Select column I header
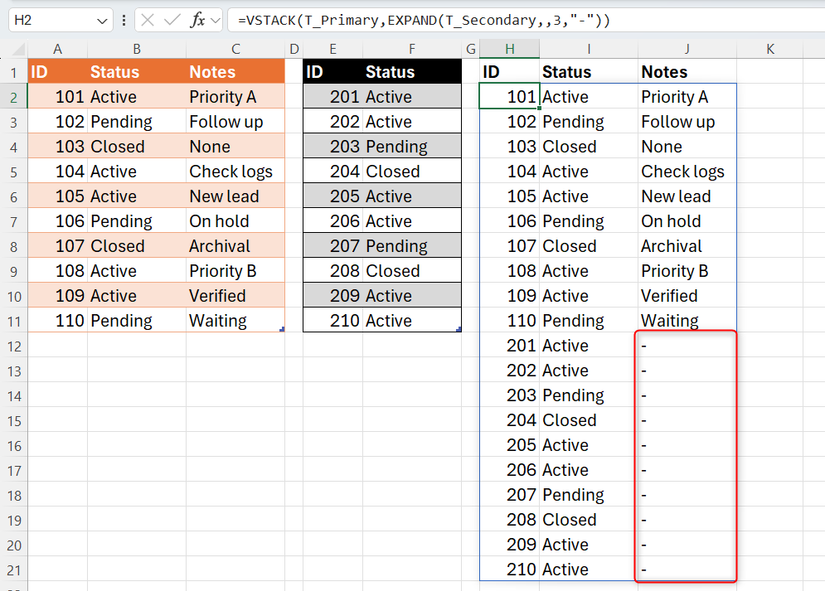 click(589, 49)
